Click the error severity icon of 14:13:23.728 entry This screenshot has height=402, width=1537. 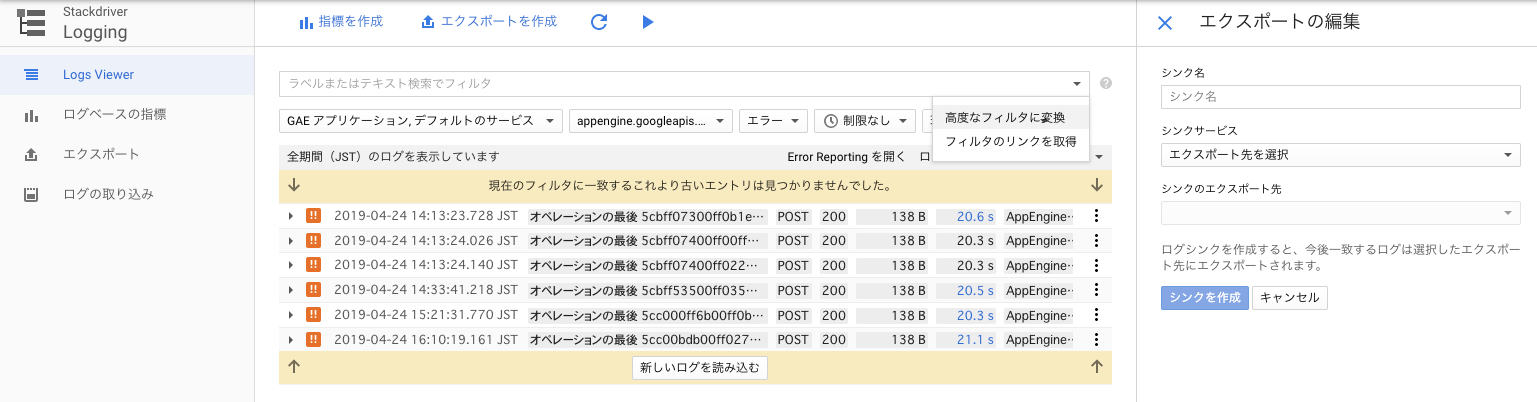click(313, 215)
